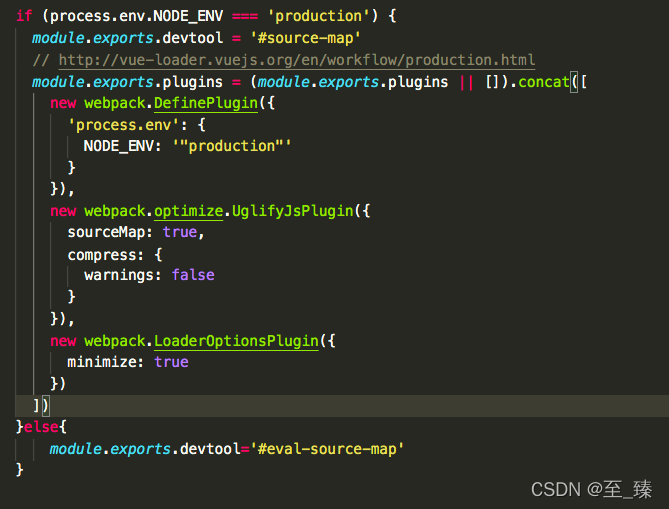This screenshot has height=509, width=669.
Task: Click new keyword before webpack.optimize
Action: [63, 211]
